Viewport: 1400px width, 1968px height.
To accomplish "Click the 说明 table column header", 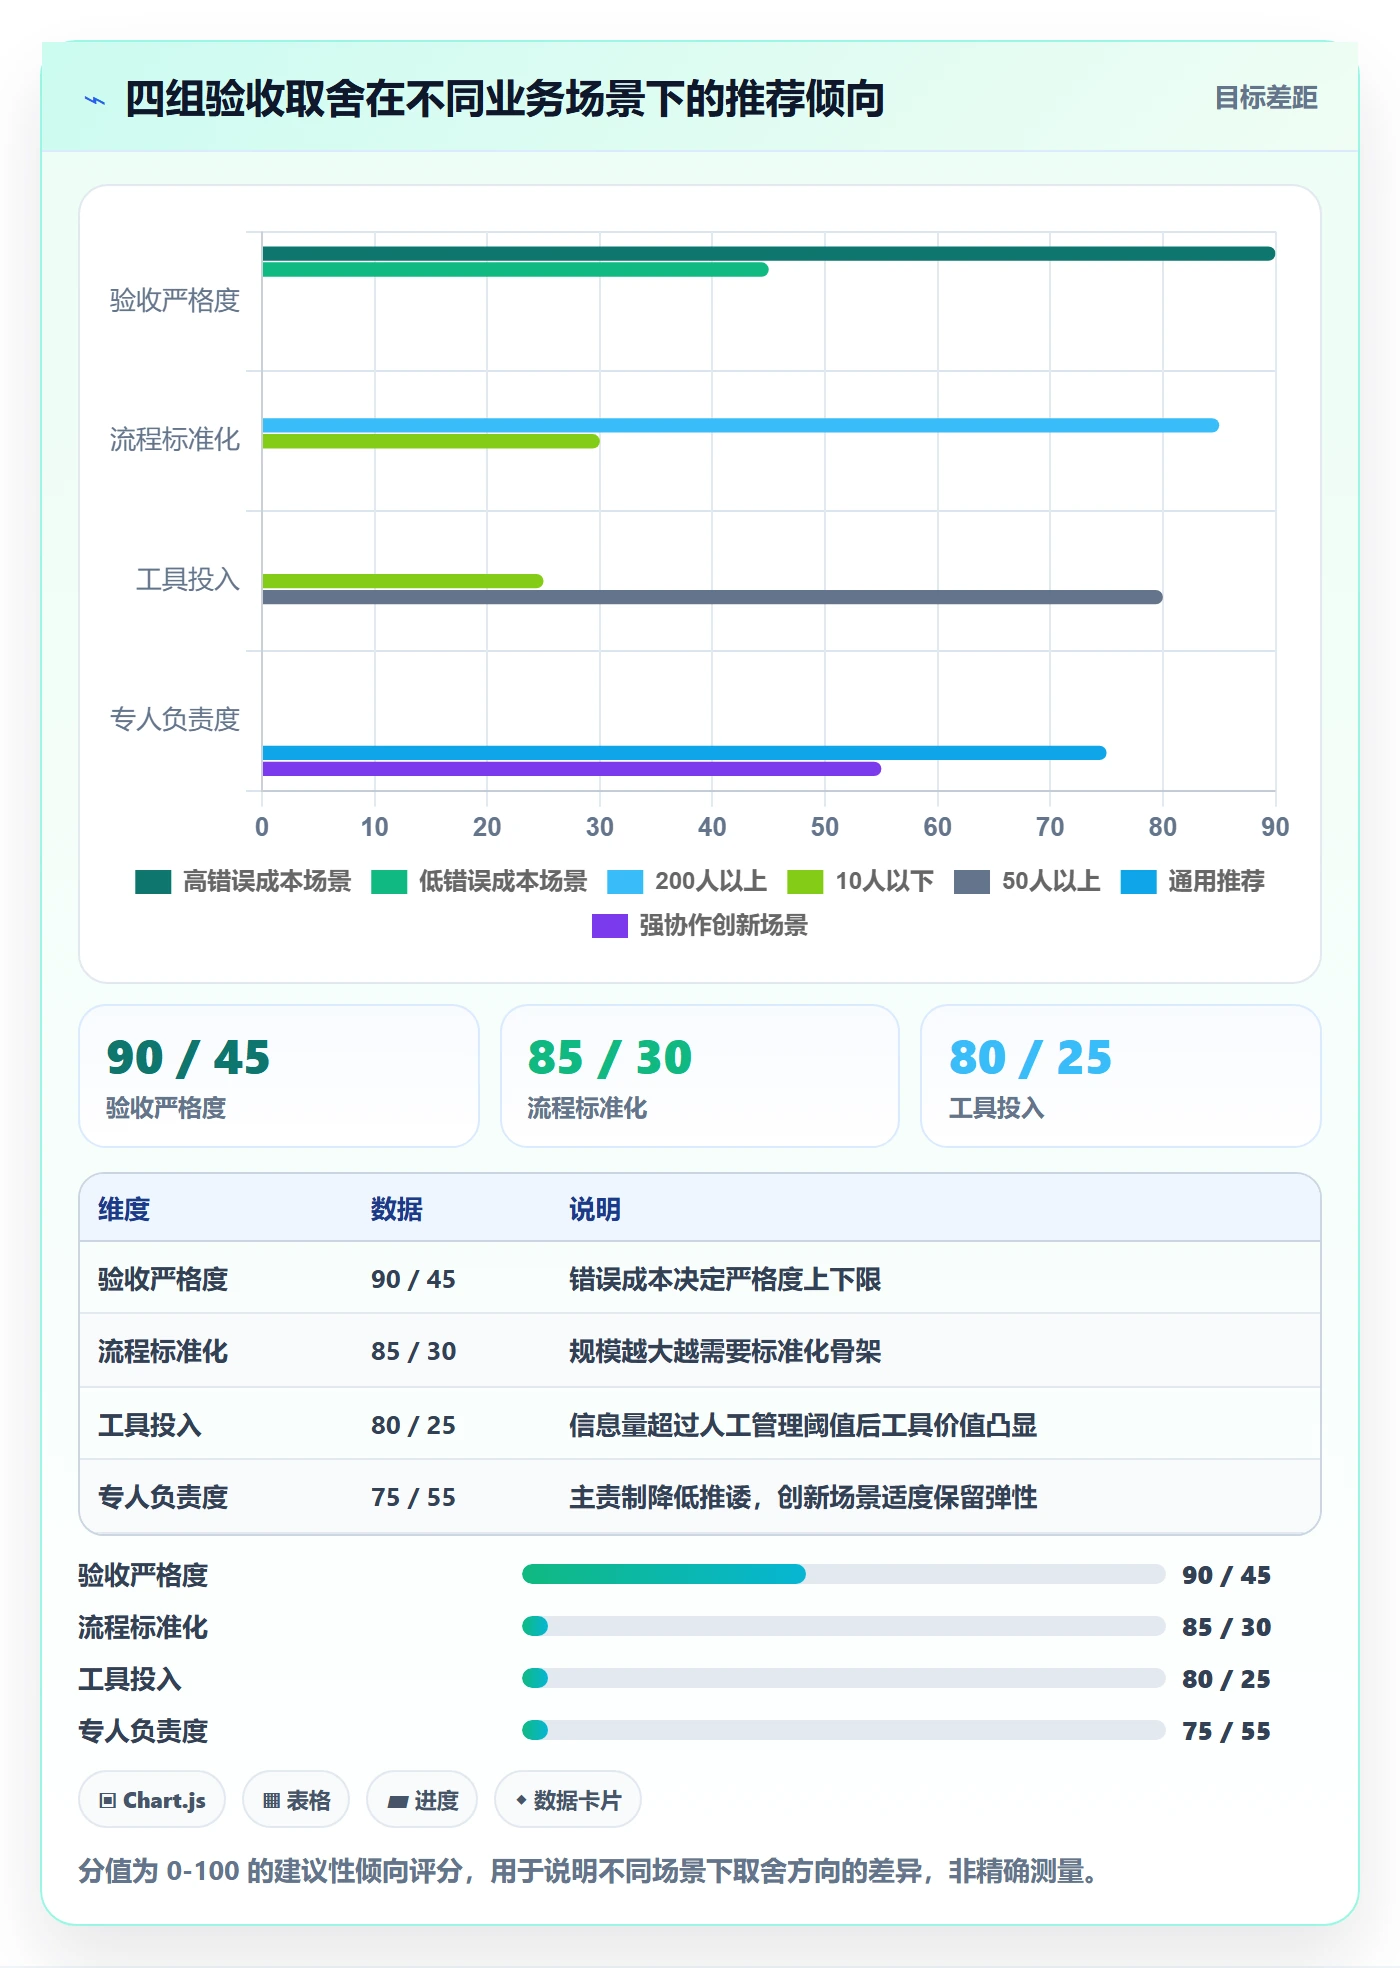I will pyautogui.click(x=595, y=1209).
